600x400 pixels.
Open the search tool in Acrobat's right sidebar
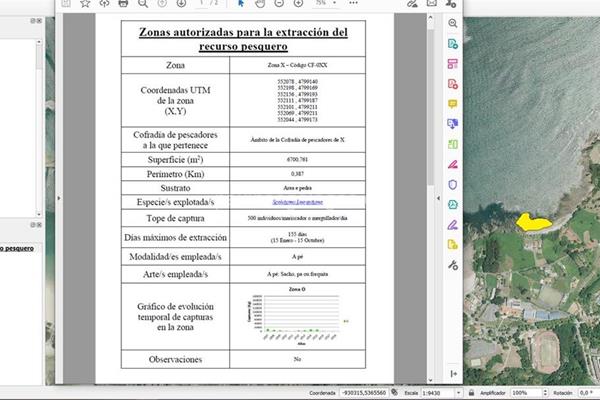pyautogui.click(x=453, y=23)
